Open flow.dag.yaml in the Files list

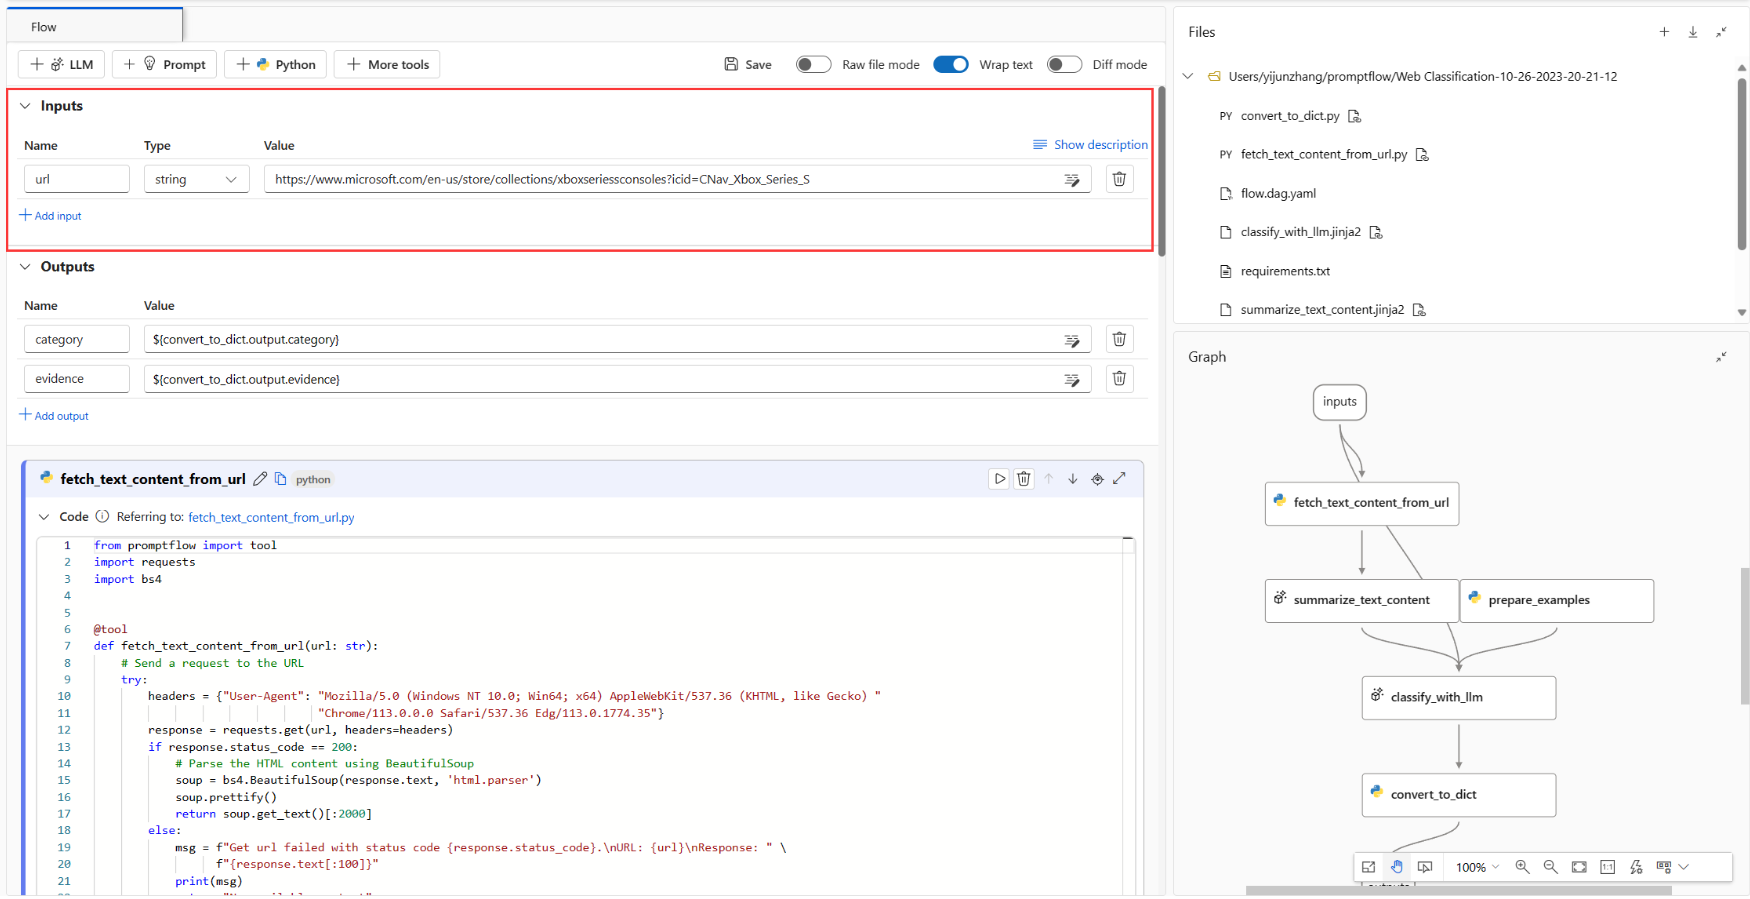click(x=1277, y=194)
